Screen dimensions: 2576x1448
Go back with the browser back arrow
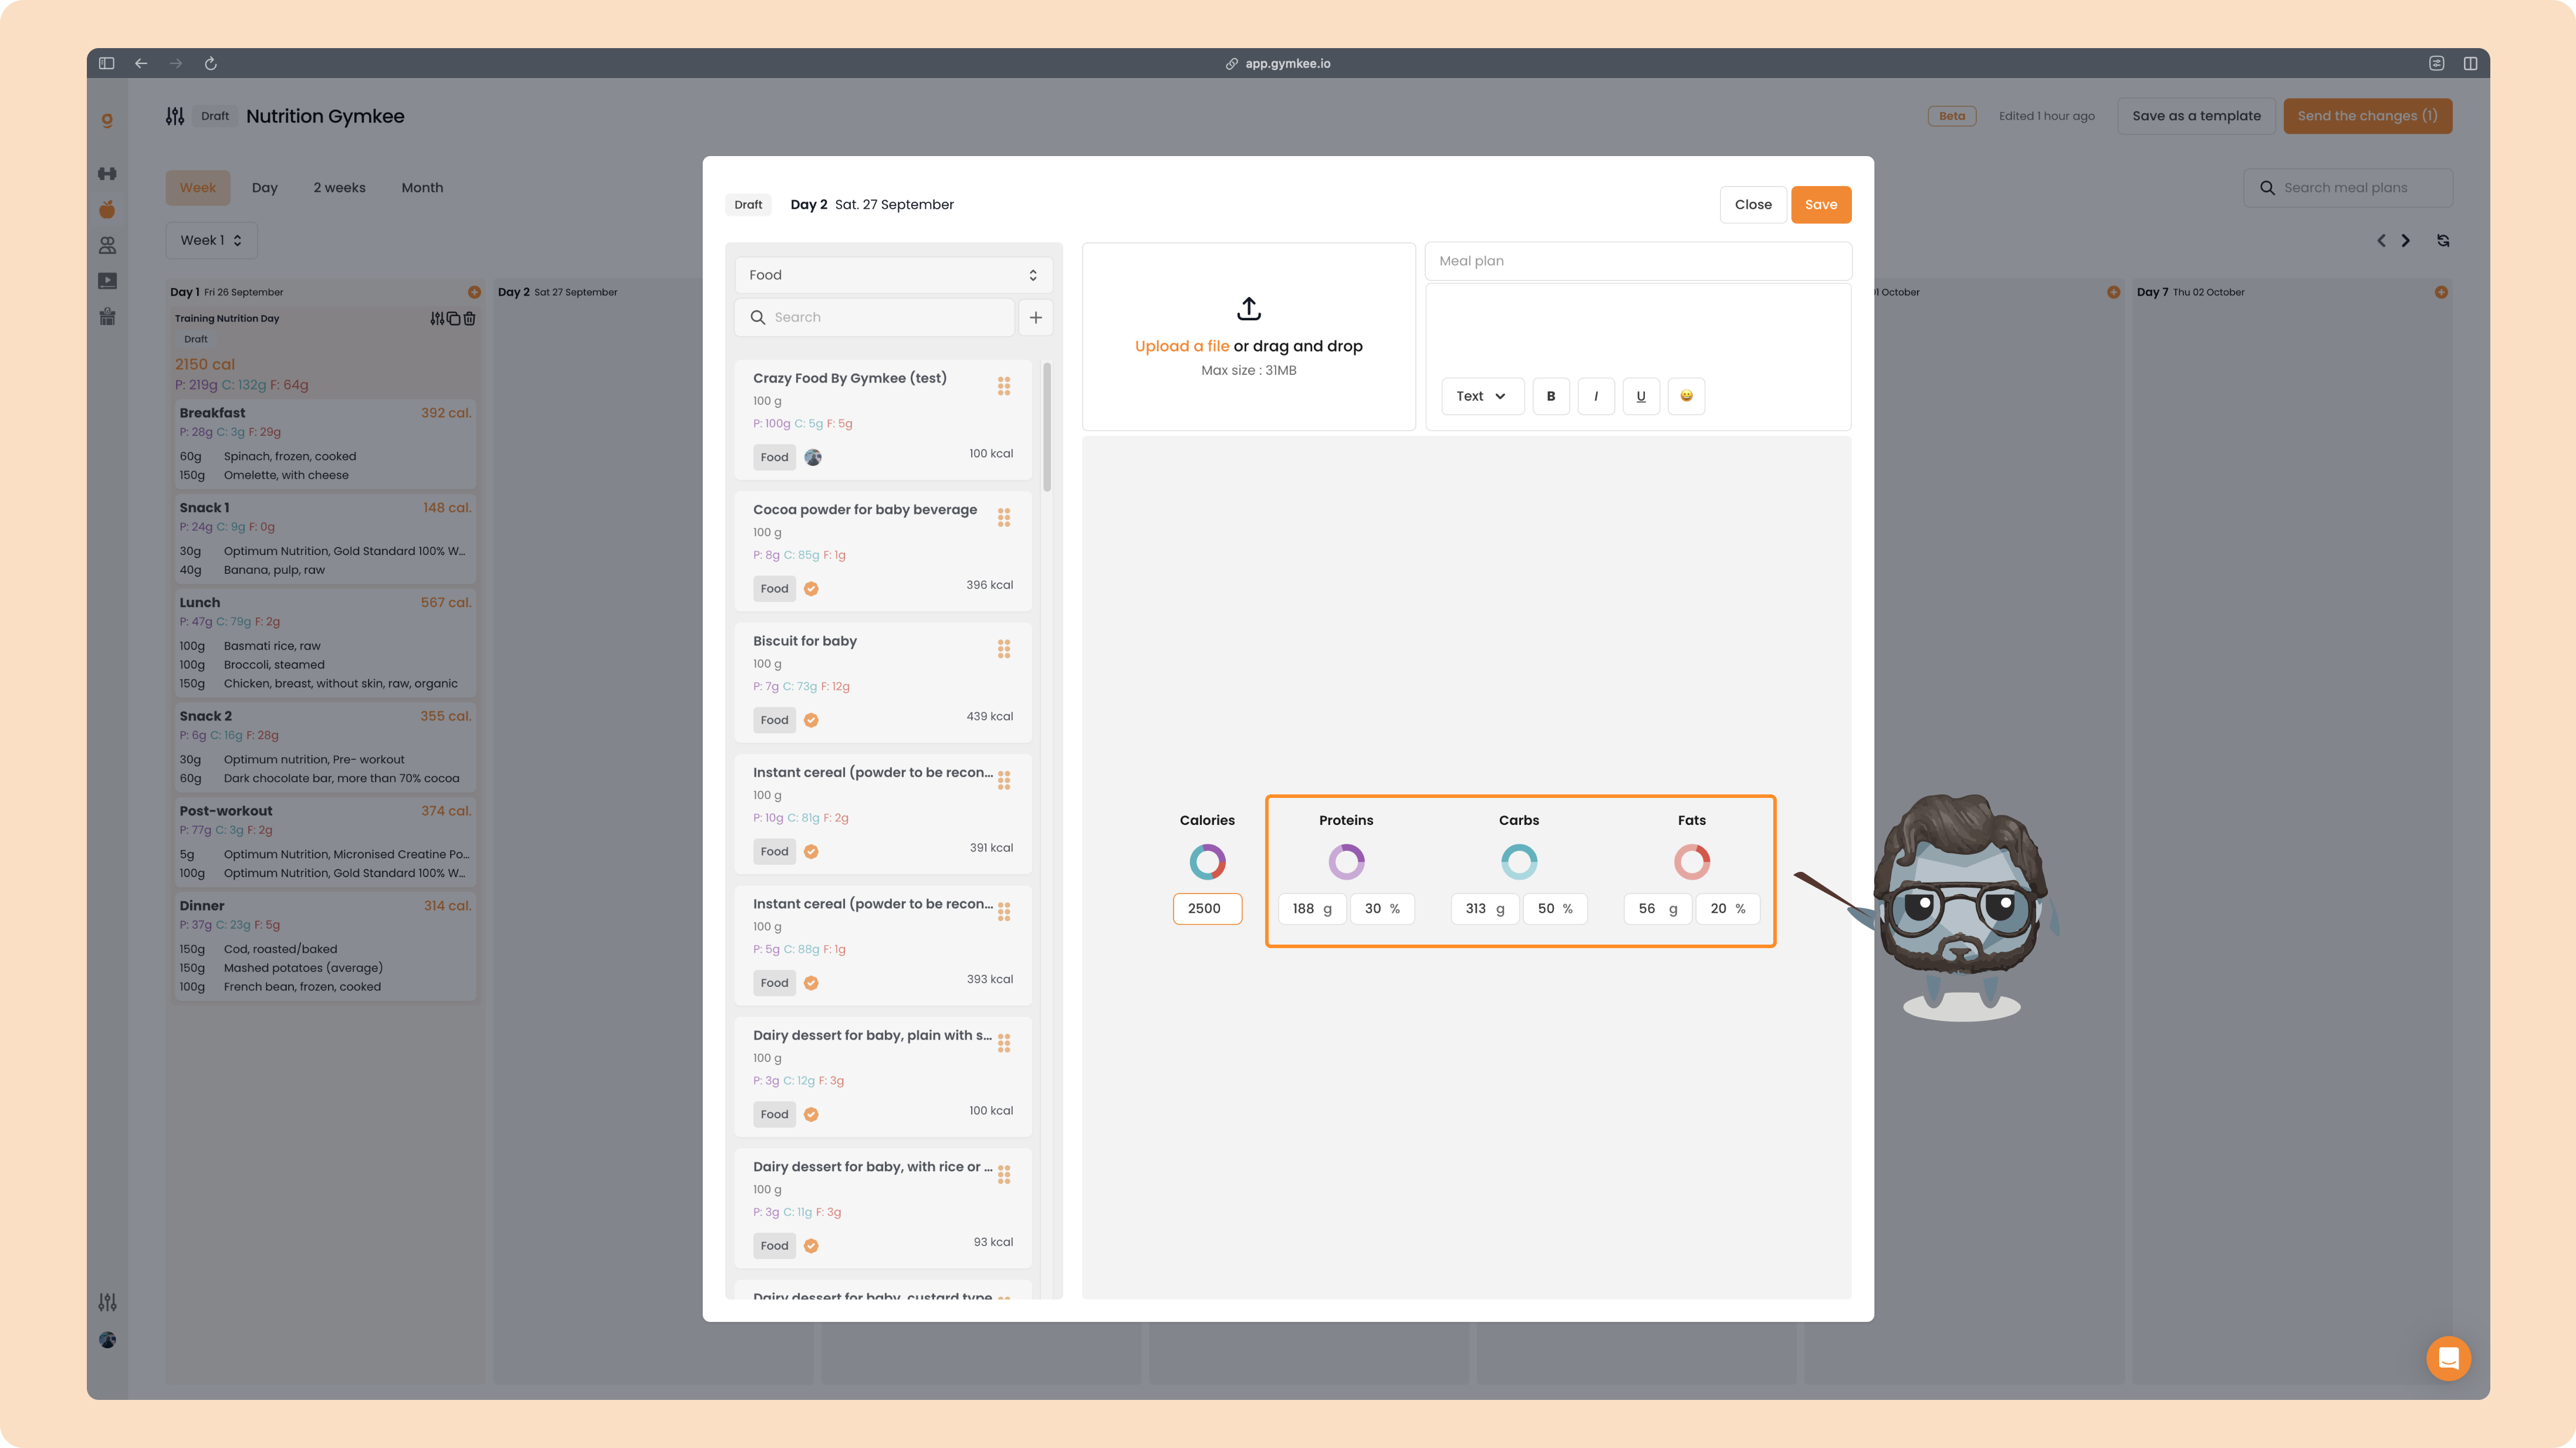click(x=141, y=63)
